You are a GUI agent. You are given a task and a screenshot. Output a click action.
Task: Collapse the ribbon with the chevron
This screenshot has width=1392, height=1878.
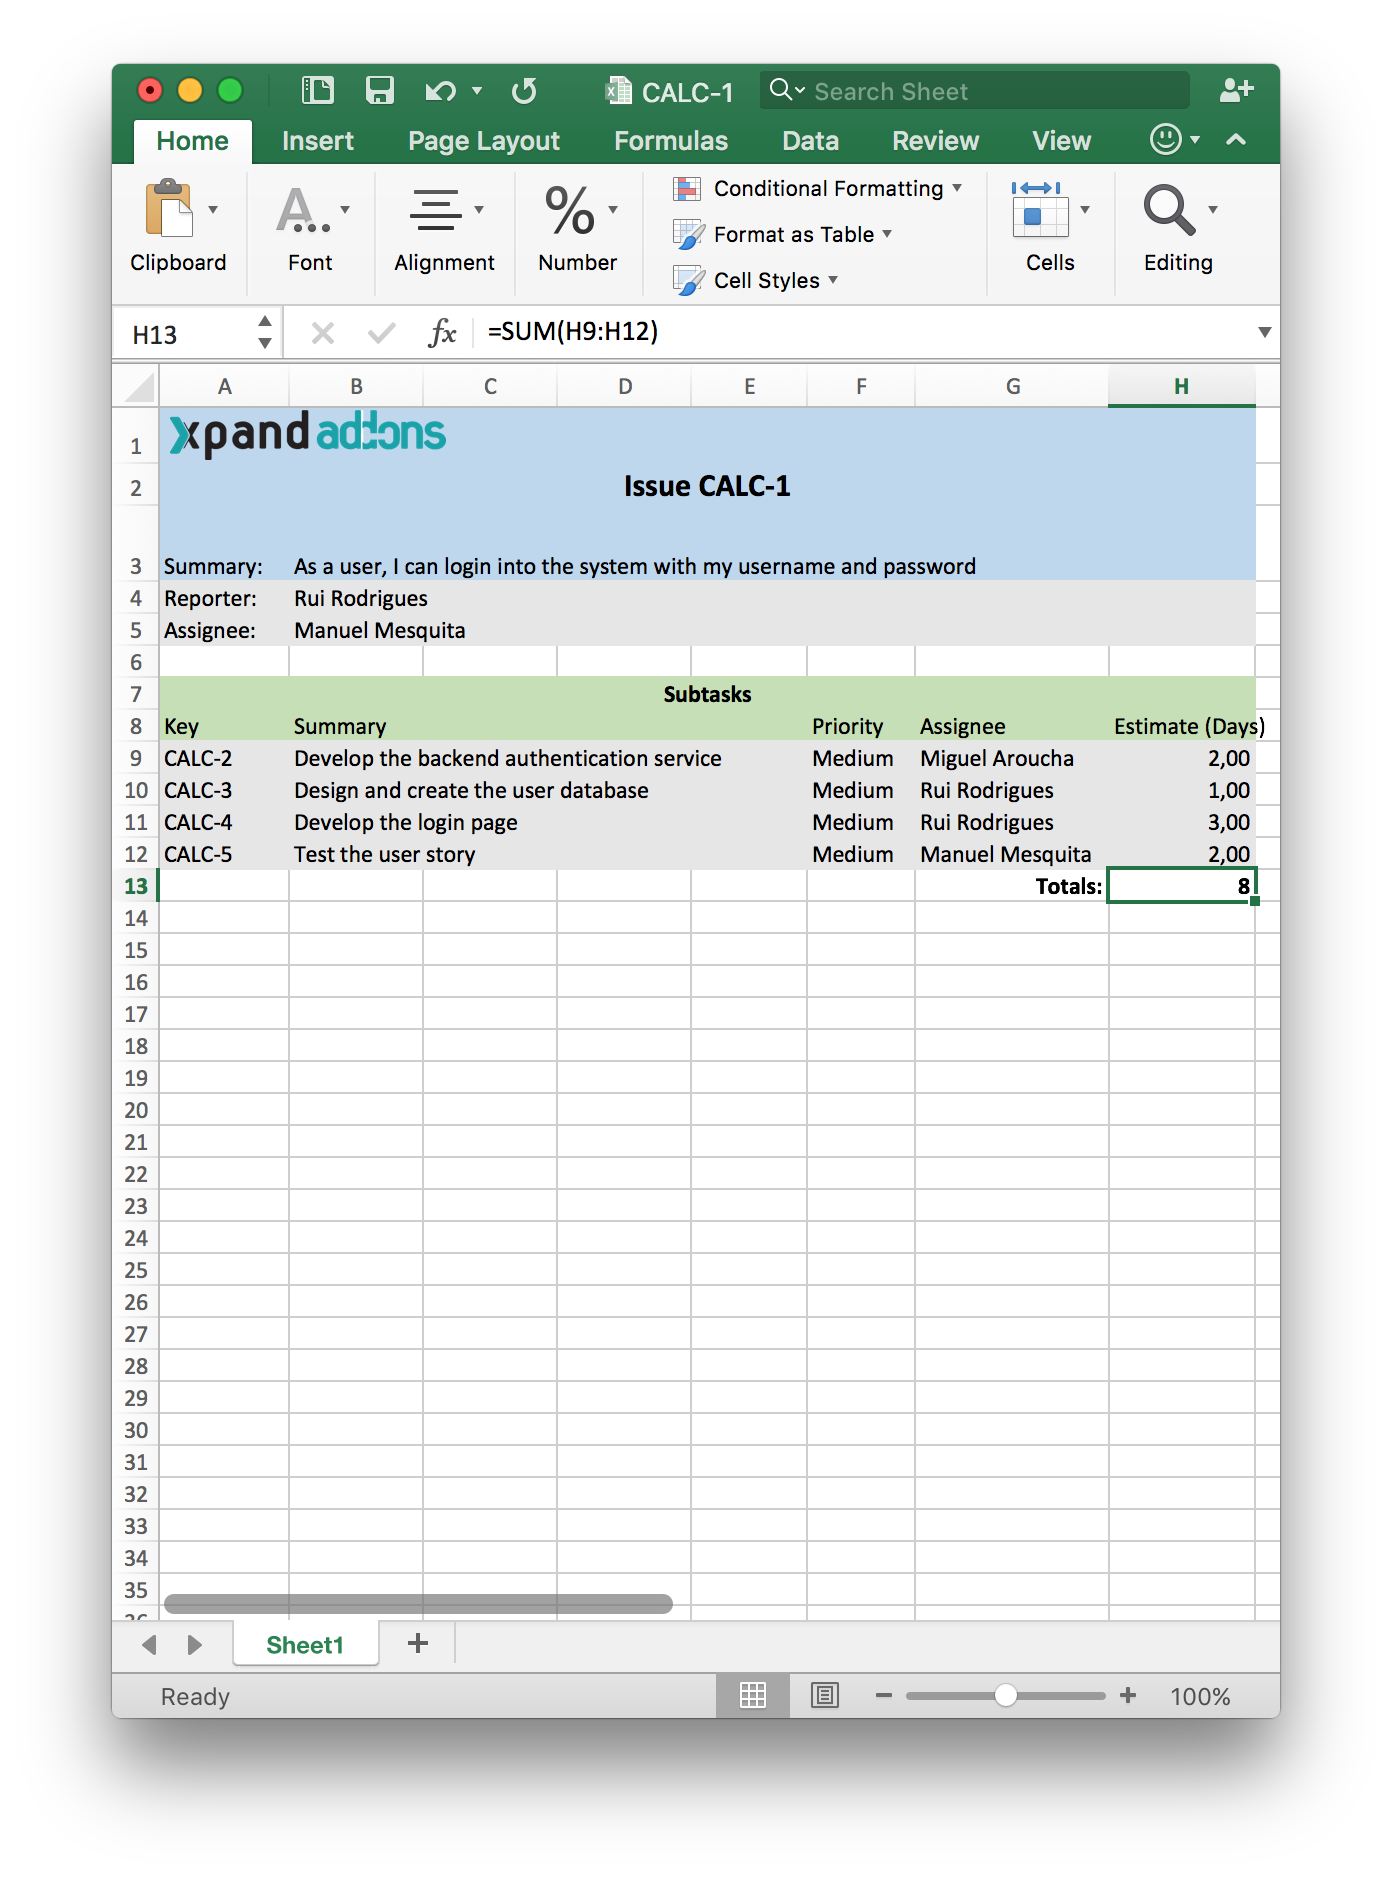1236,140
